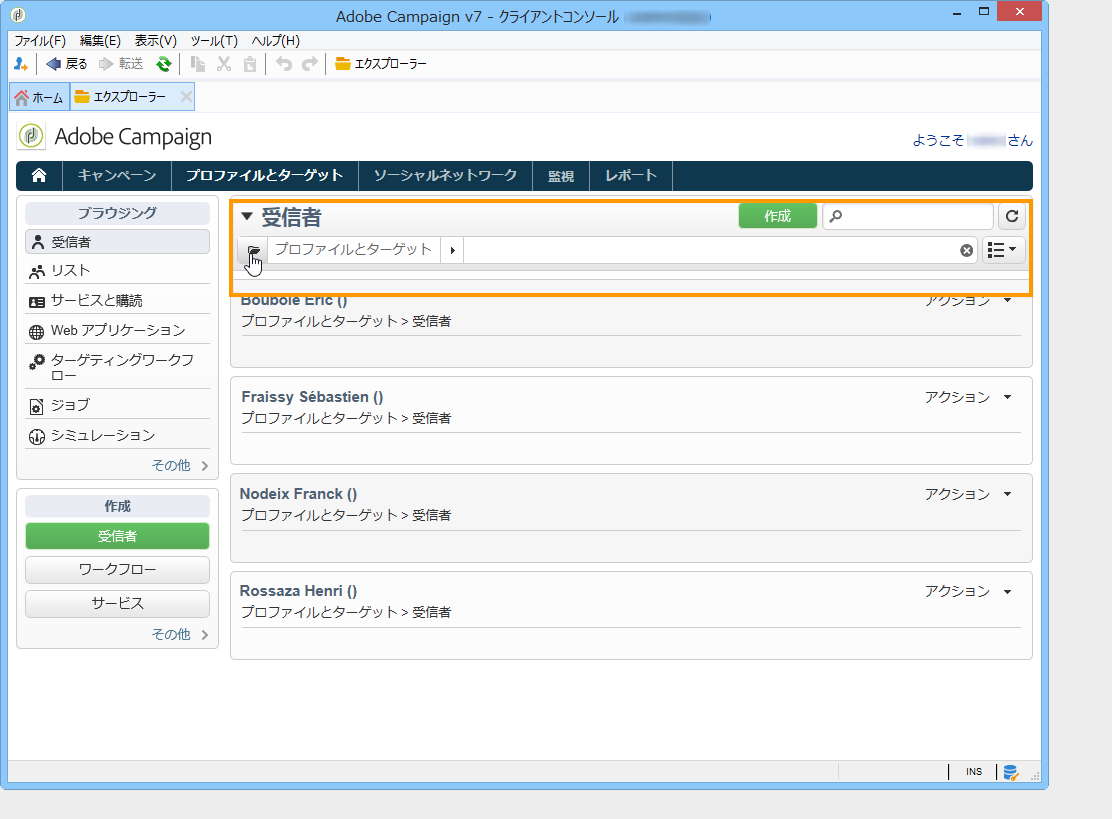This screenshot has height=819, width=1112.
Task: Click the Adobe Campaign logo icon
Action: click(31, 136)
